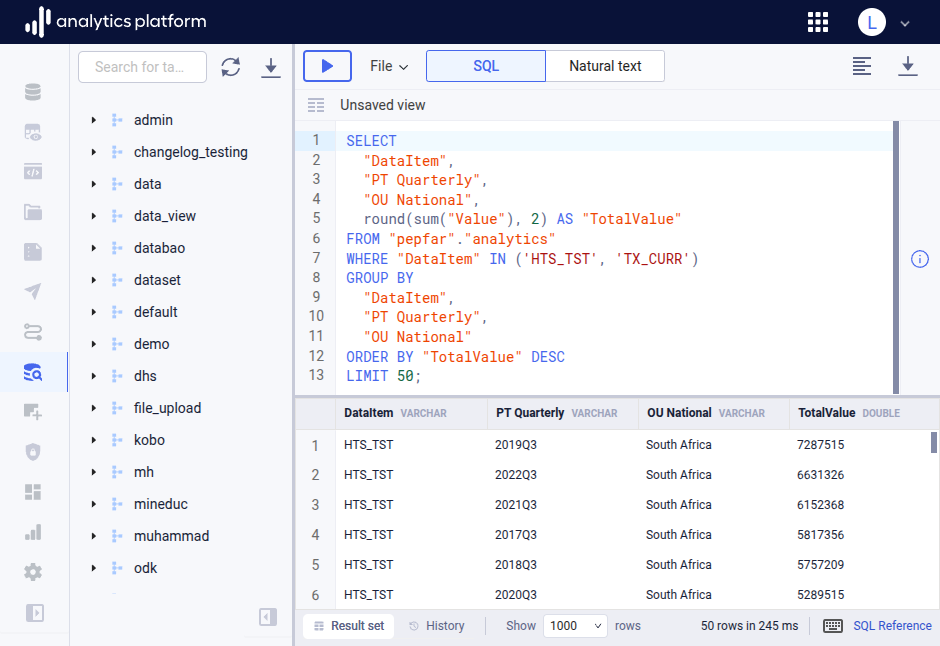Click the 5289515 value cell

click(820, 594)
